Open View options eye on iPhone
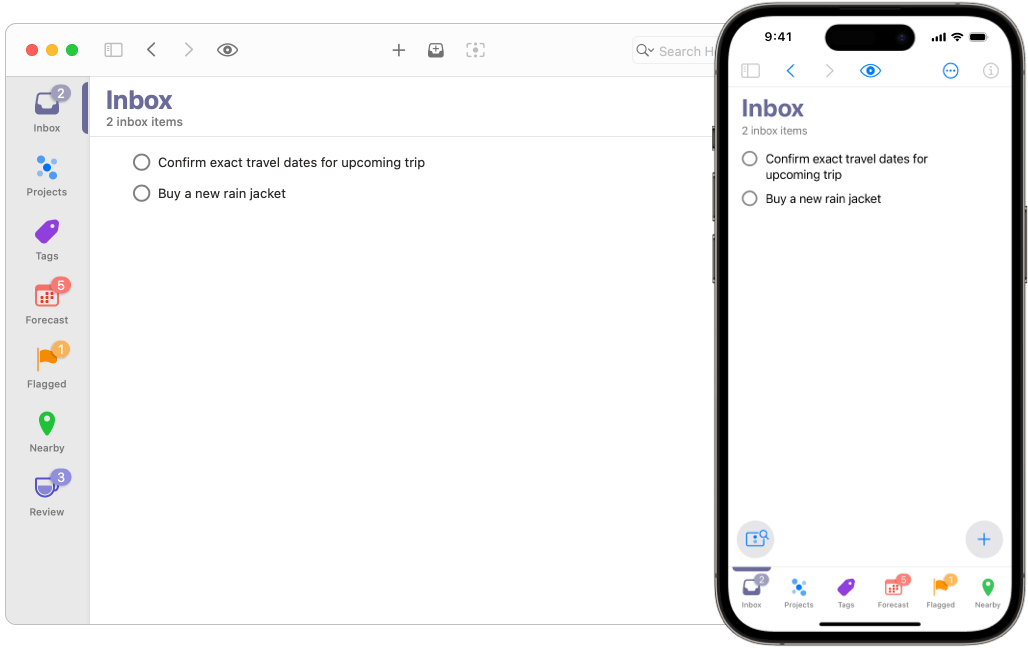Viewport: 1028px width, 648px height. point(871,71)
